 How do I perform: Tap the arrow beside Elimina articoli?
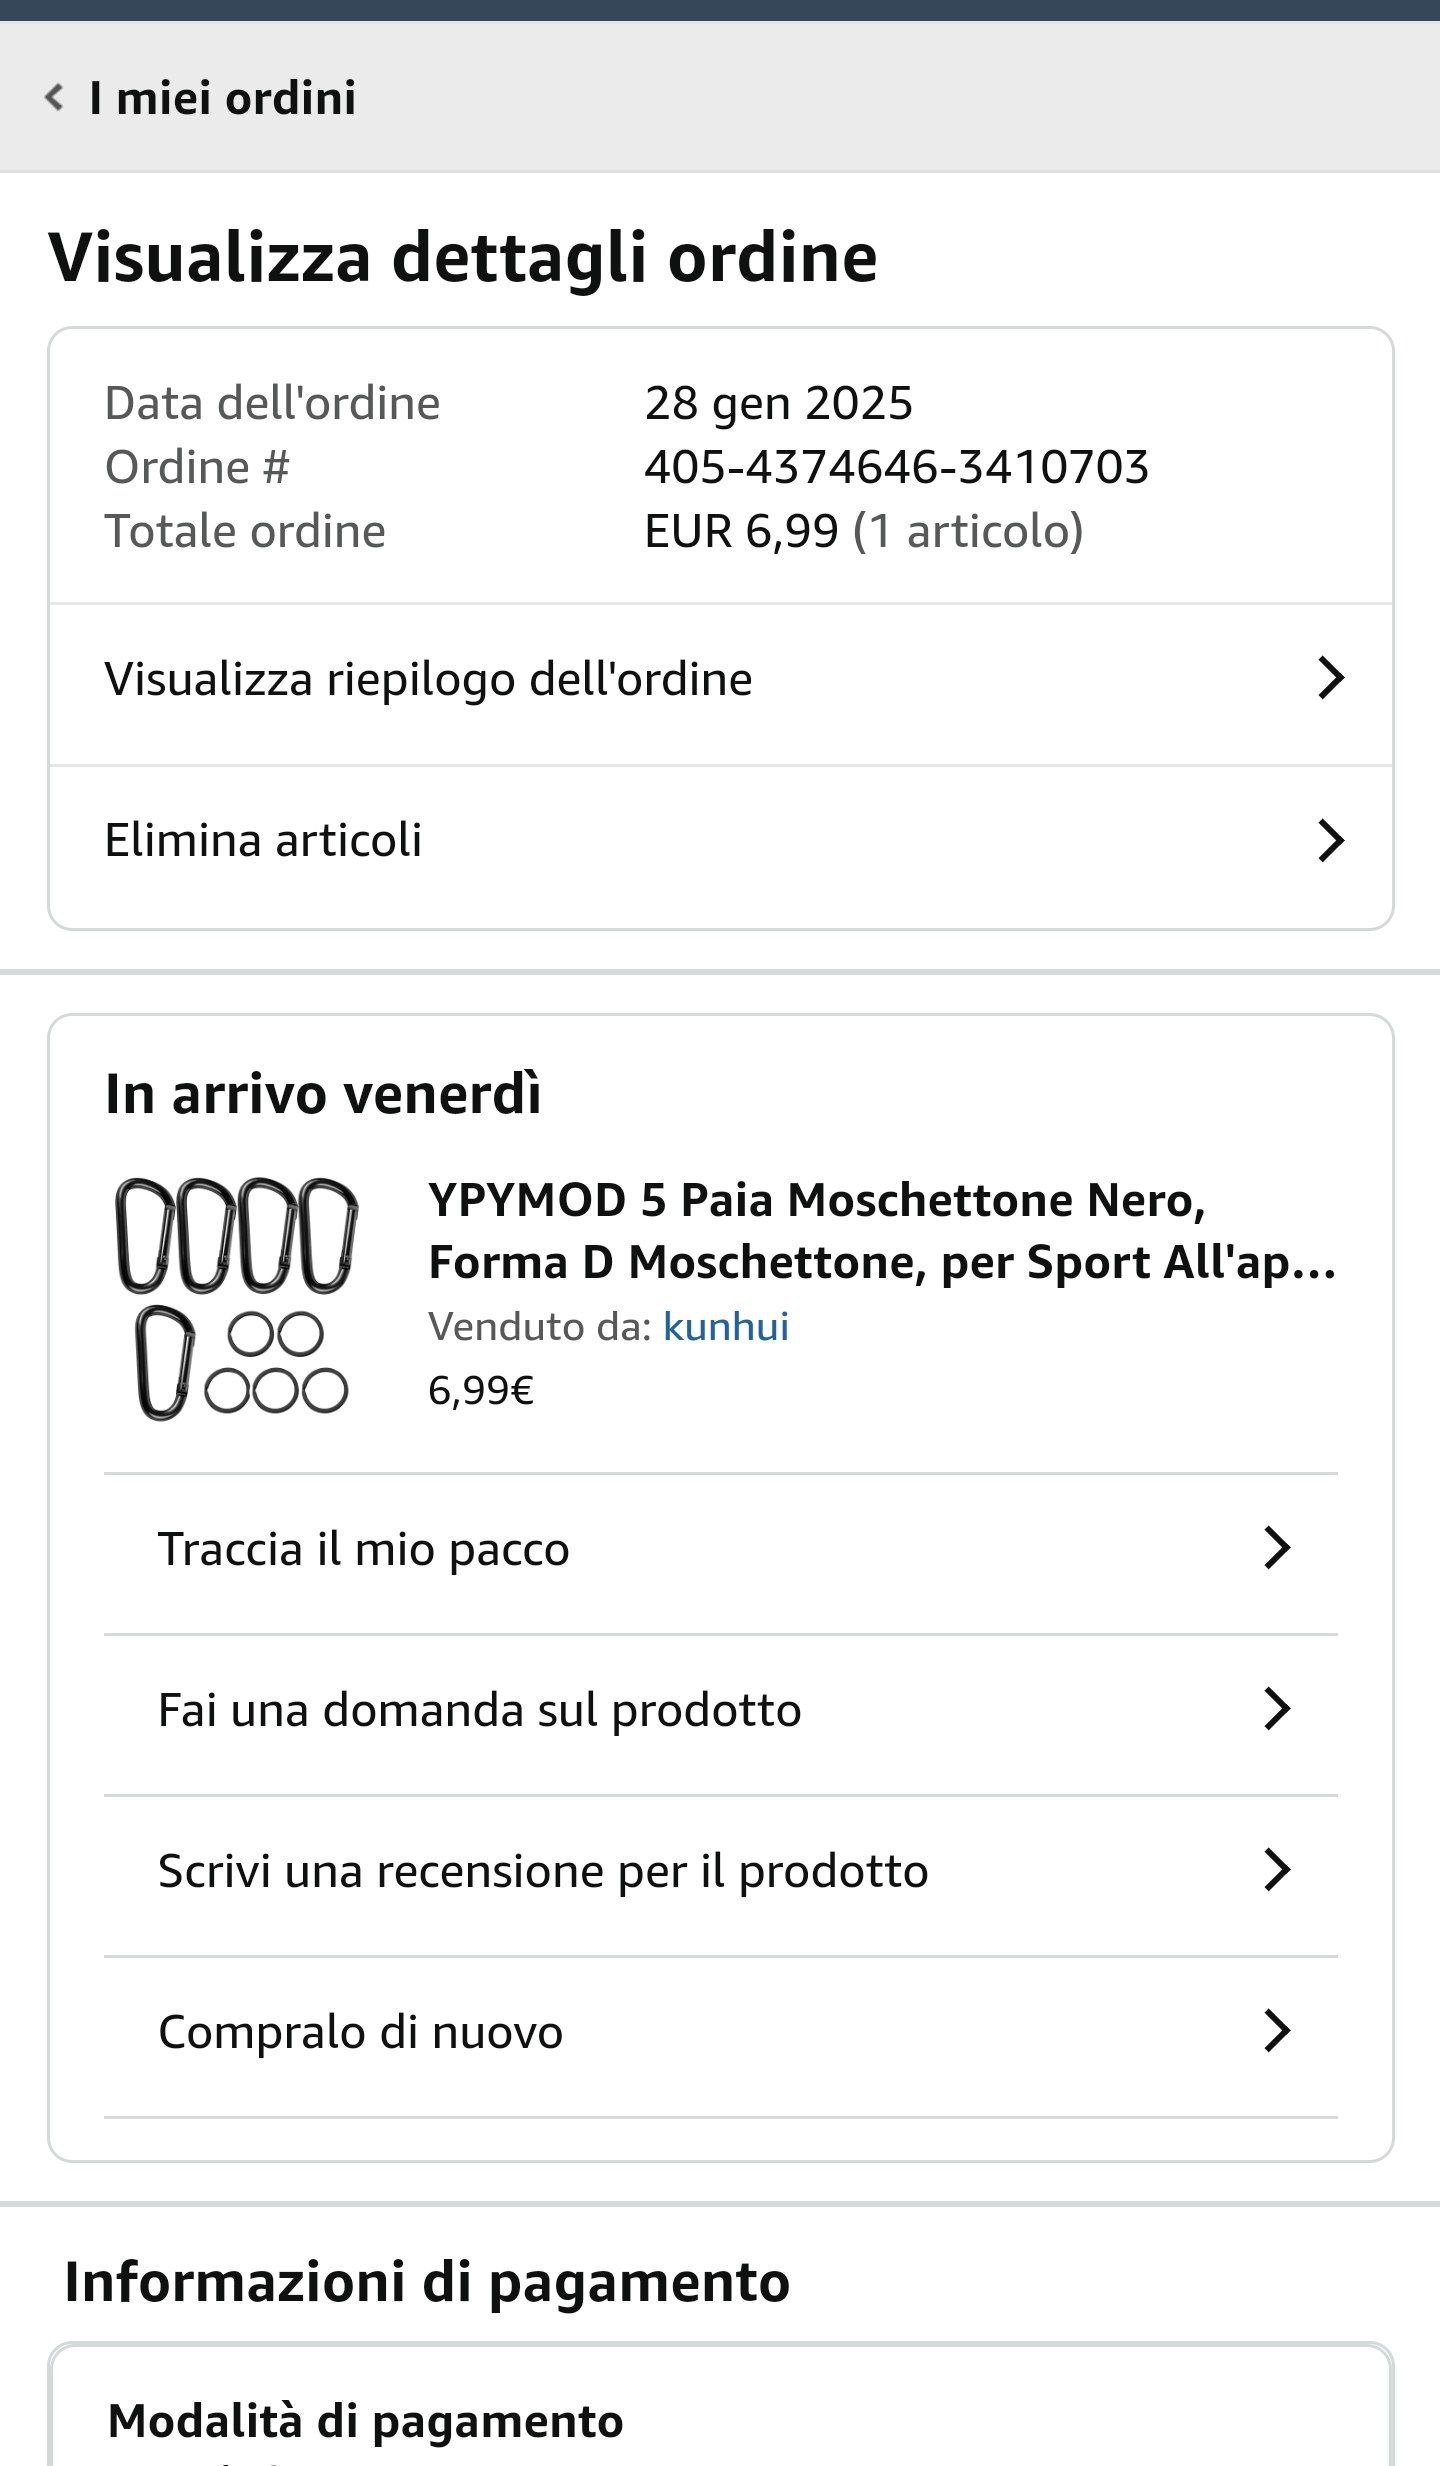click(1330, 840)
